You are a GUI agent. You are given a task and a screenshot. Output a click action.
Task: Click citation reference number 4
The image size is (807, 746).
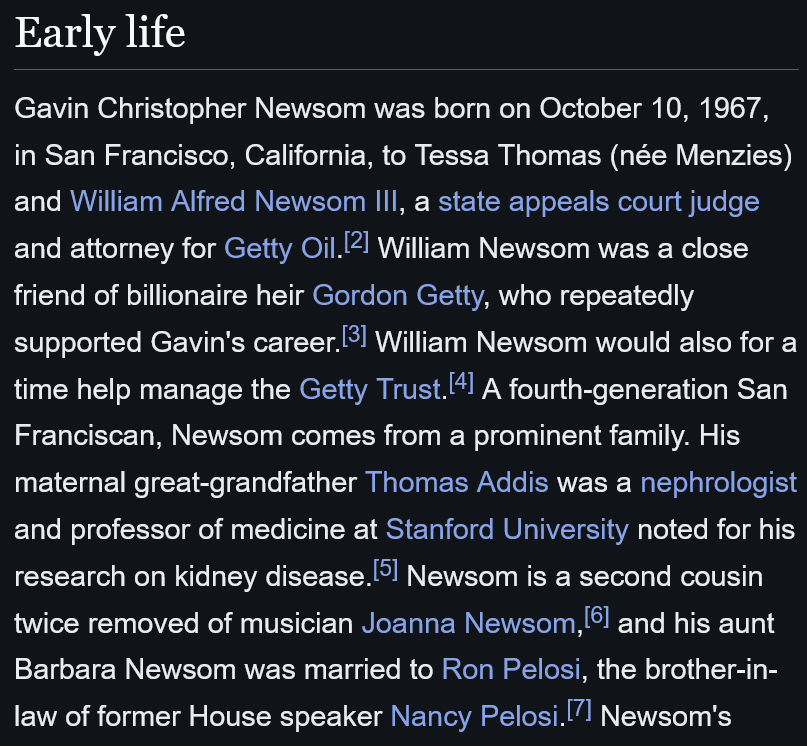tap(461, 383)
